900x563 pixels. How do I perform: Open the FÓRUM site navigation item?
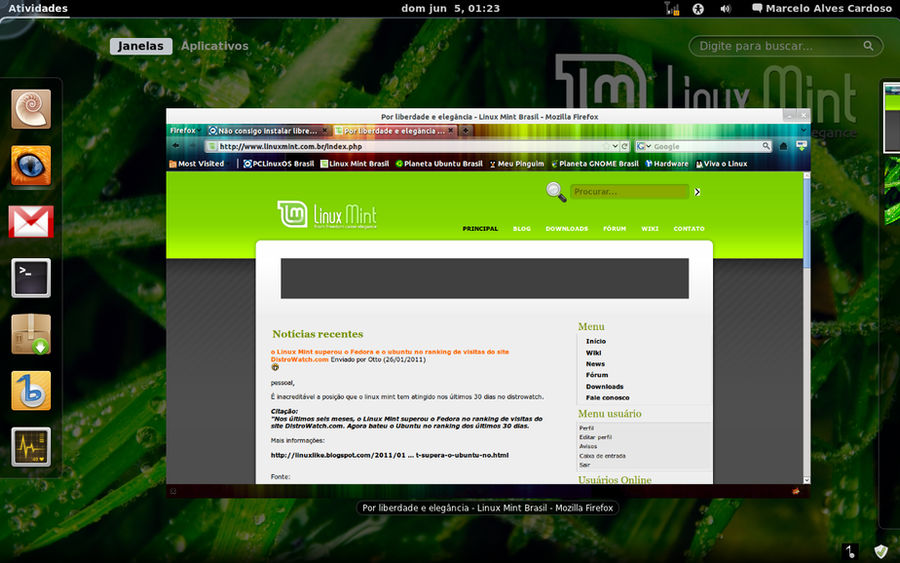point(615,228)
